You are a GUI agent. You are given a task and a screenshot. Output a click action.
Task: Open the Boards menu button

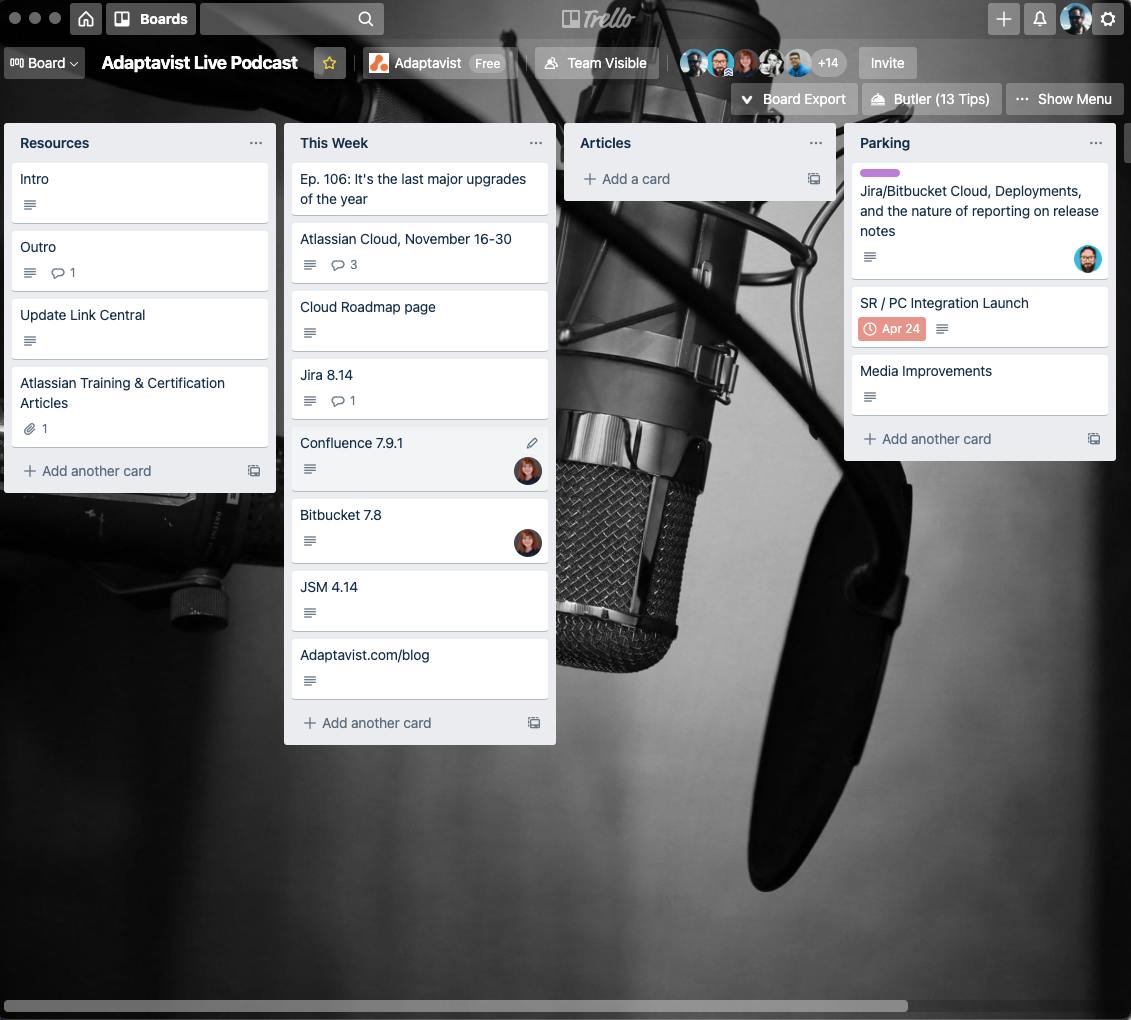pyautogui.click(x=151, y=19)
